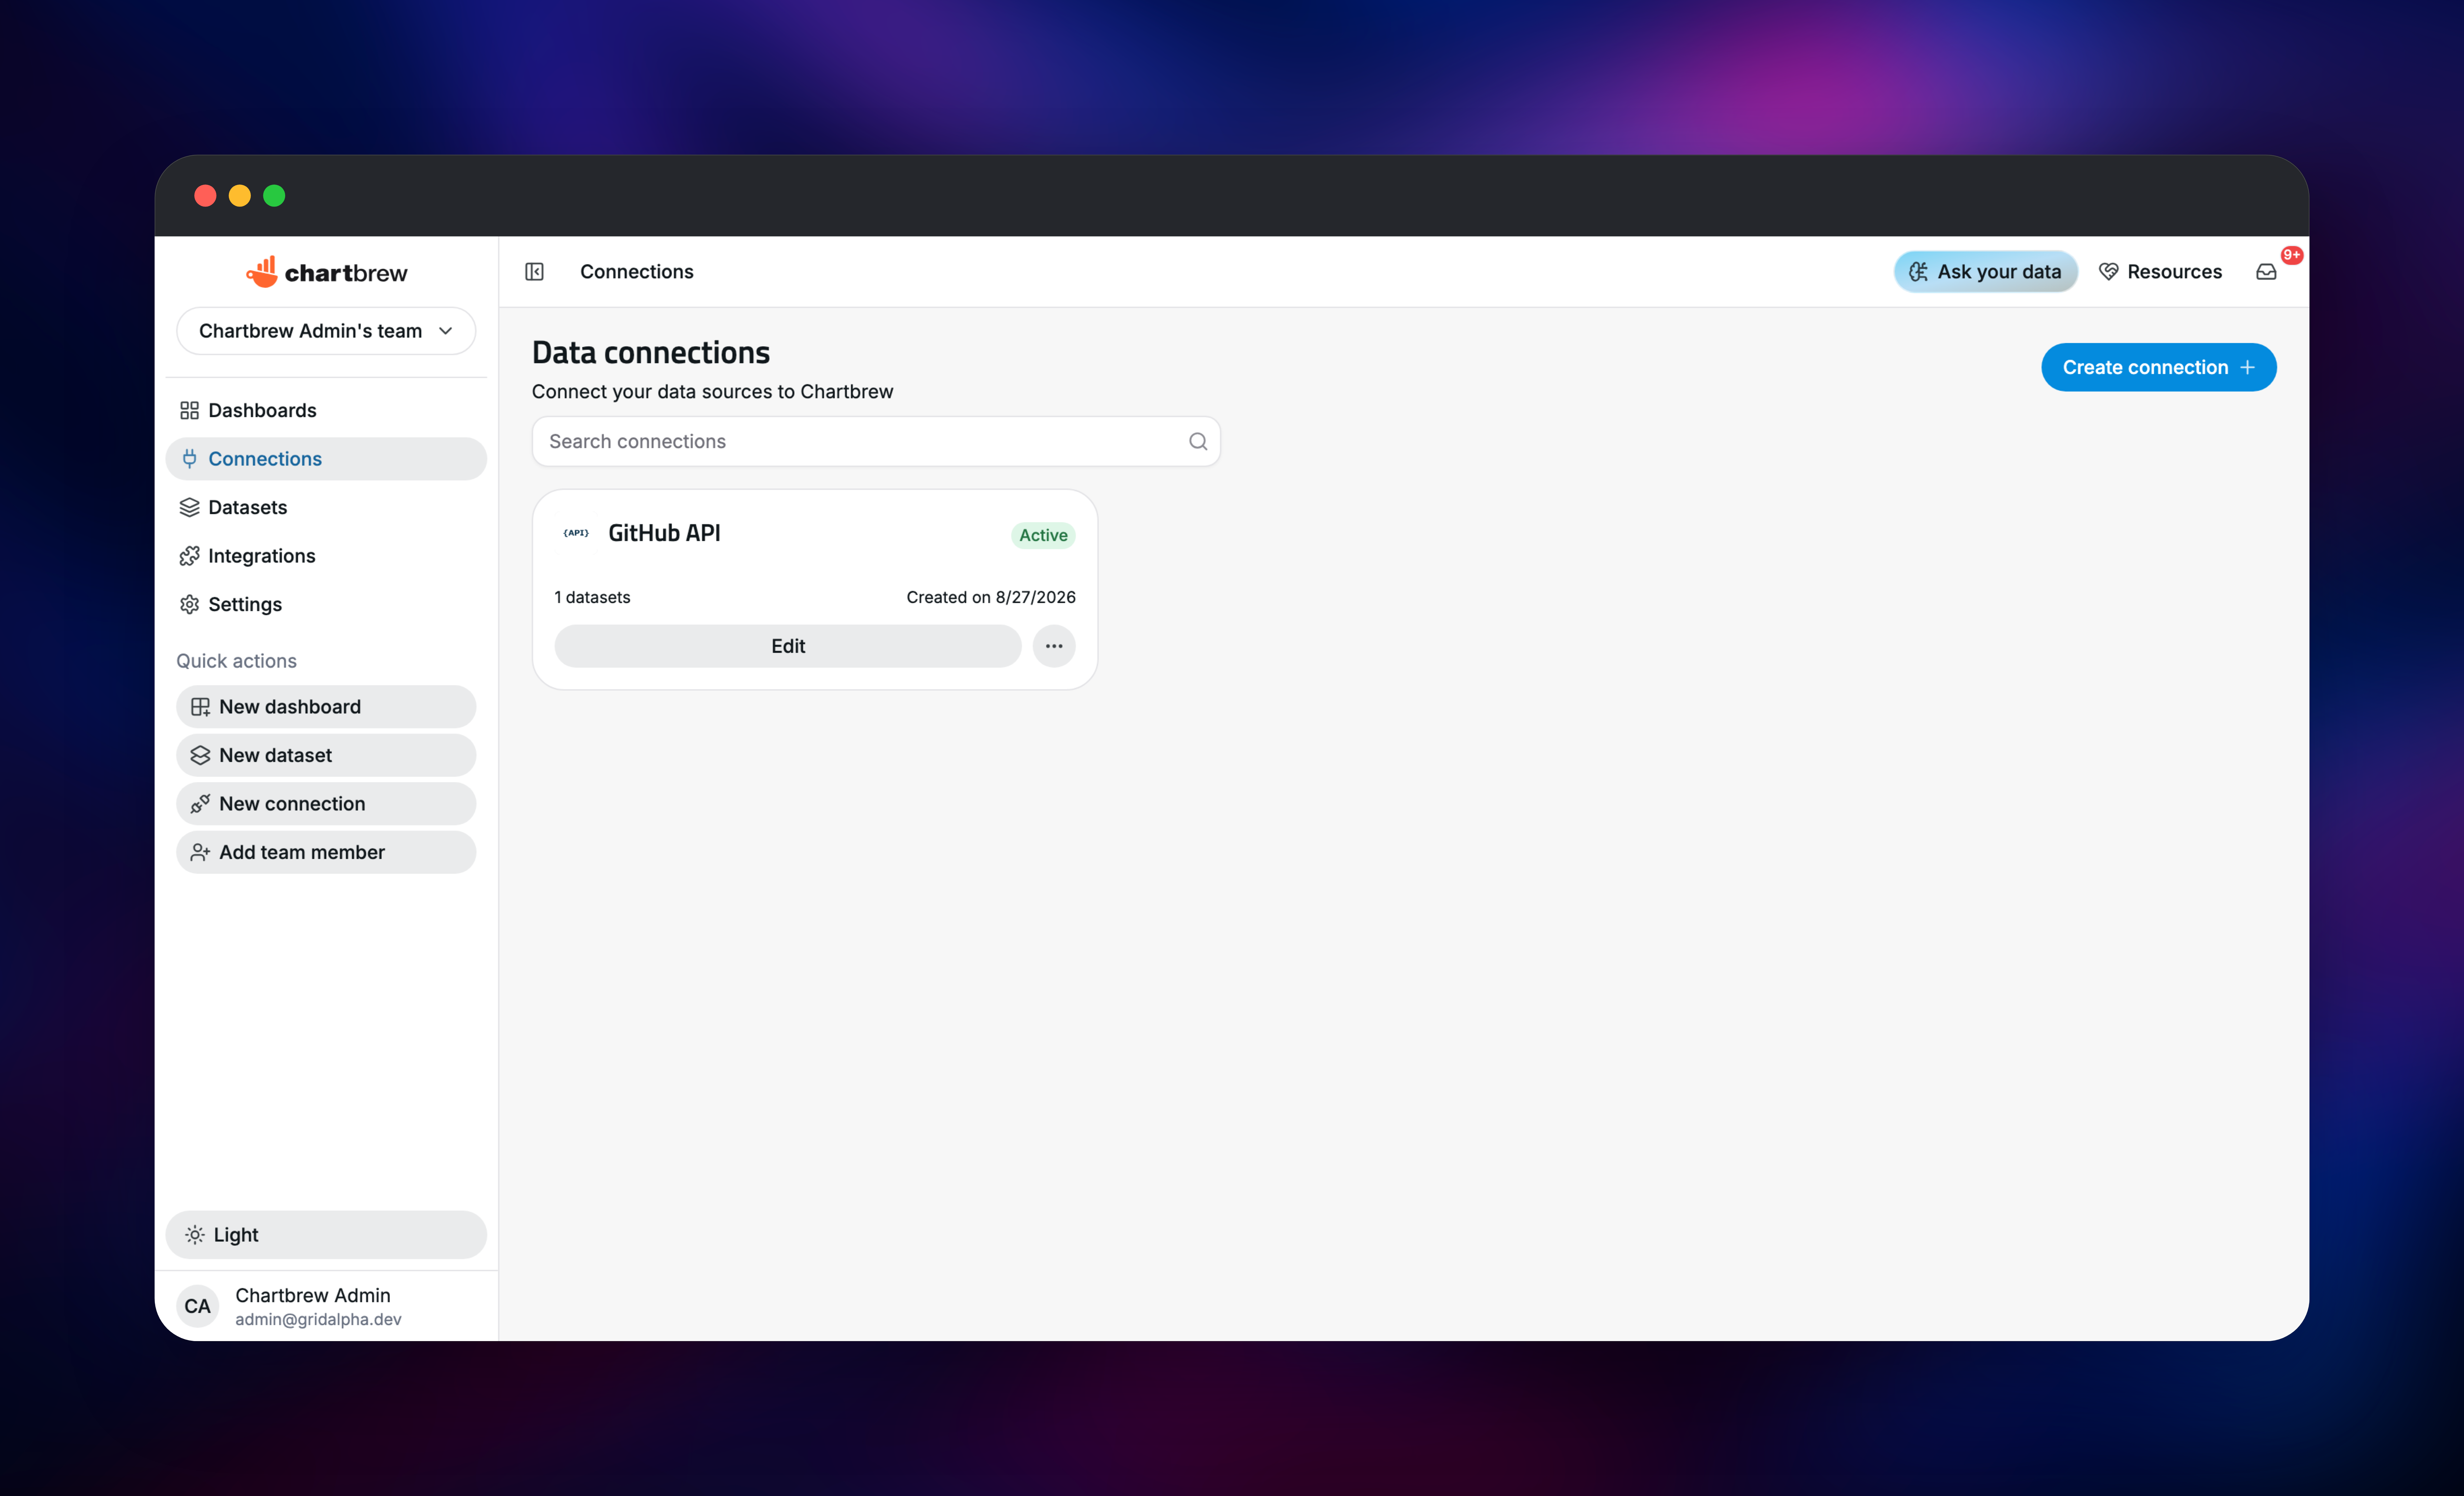This screenshot has height=1496, width=2464.
Task: Click the Connections breadcrumb title
Action: coord(637,272)
